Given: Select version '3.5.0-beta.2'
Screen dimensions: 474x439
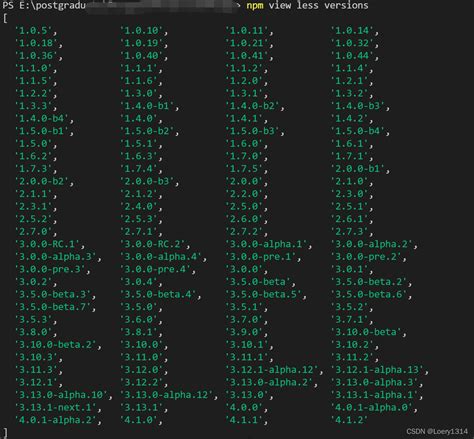Looking at the screenshot, I should pos(369,282).
